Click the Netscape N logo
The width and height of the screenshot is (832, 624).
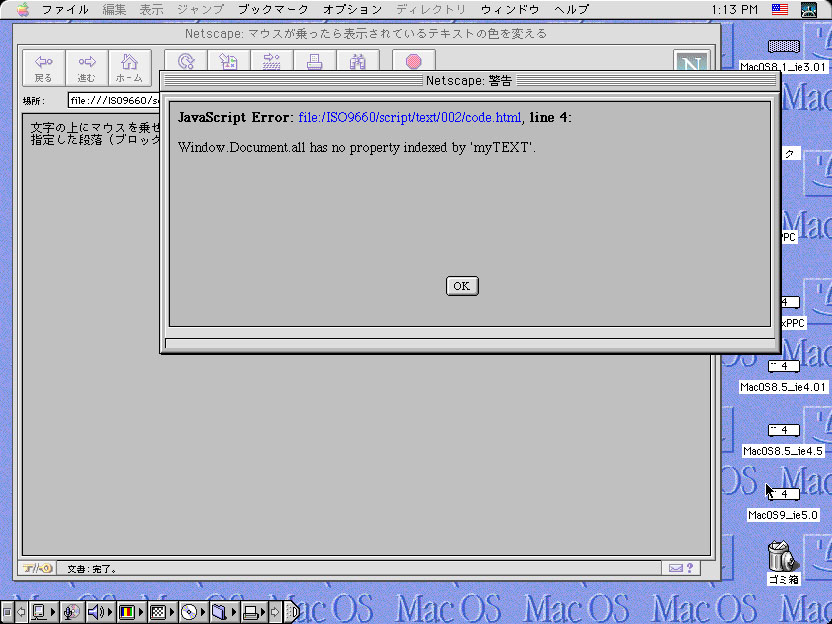(x=691, y=61)
